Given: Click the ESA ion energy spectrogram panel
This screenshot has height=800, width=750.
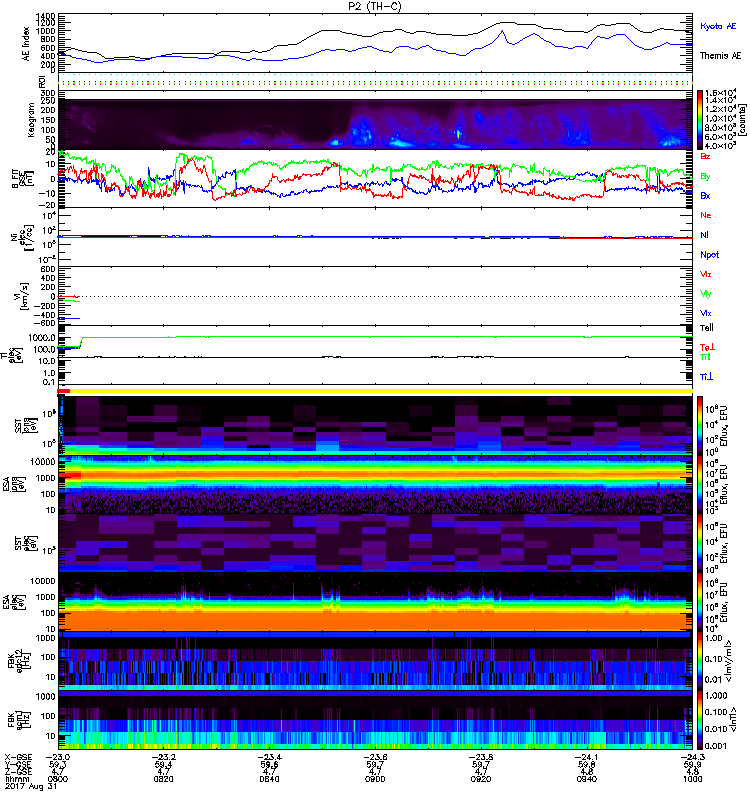Looking at the screenshot, I should [375, 484].
